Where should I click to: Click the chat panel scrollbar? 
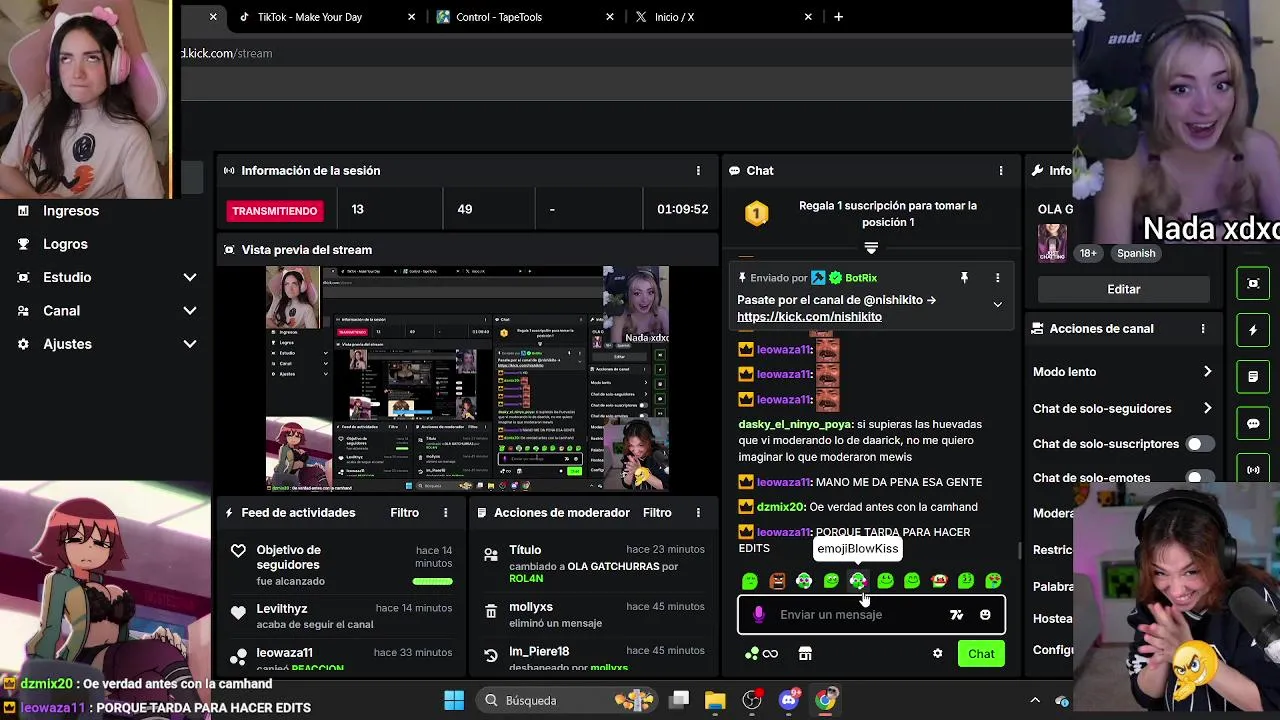(1019, 550)
